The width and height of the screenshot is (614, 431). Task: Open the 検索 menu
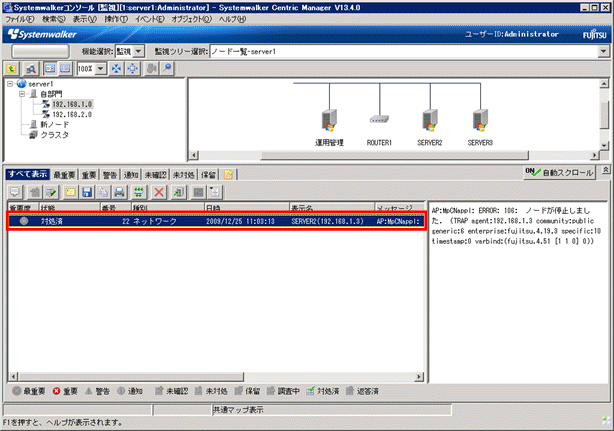tap(54, 19)
